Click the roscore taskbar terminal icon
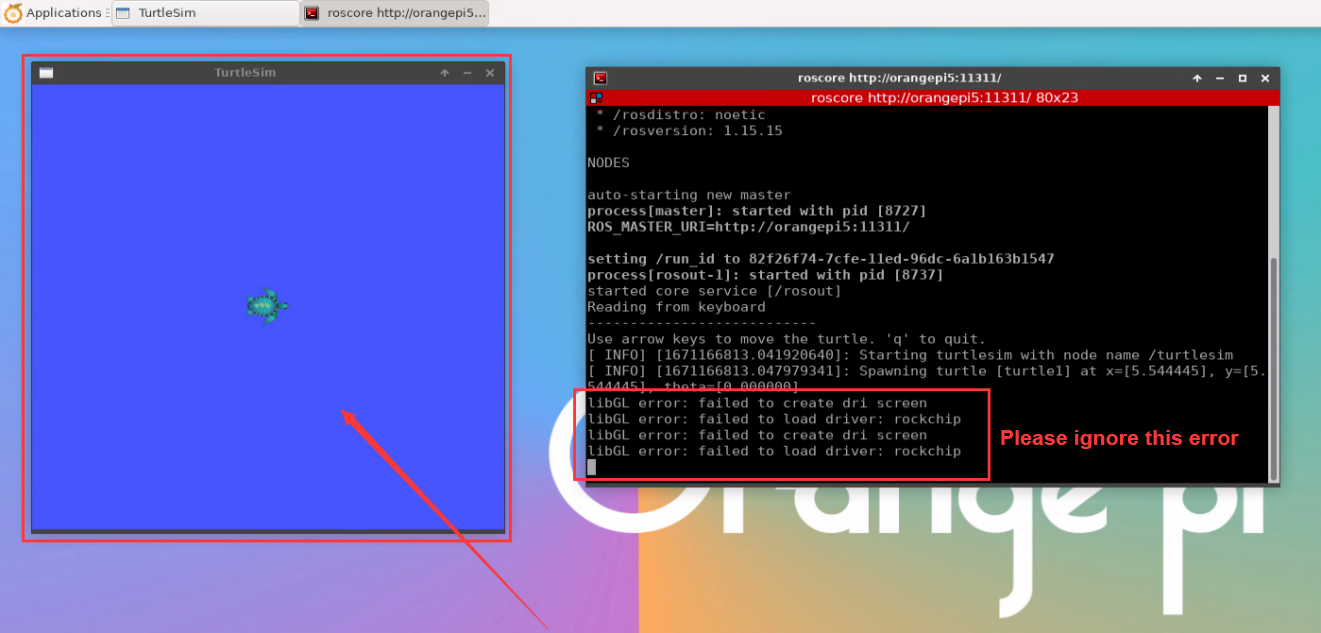Image resolution: width=1321 pixels, height=633 pixels. (312, 13)
